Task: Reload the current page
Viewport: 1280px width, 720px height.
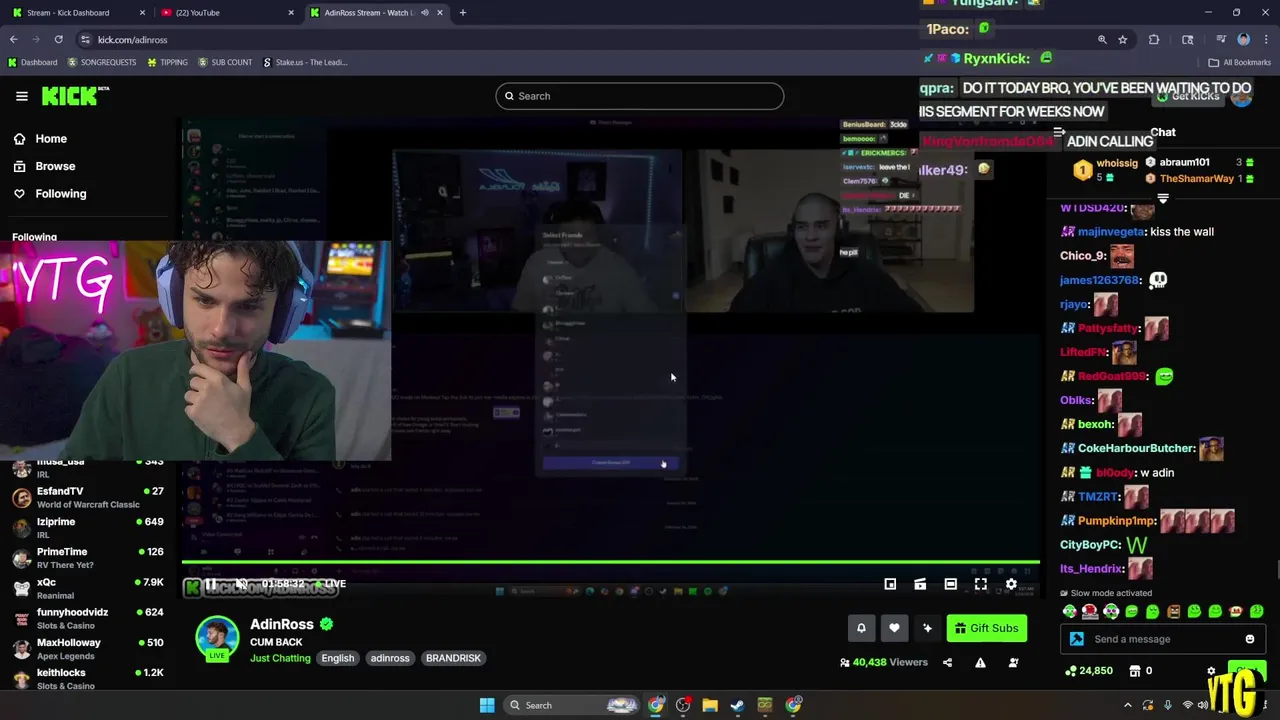Action: [x=59, y=39]
